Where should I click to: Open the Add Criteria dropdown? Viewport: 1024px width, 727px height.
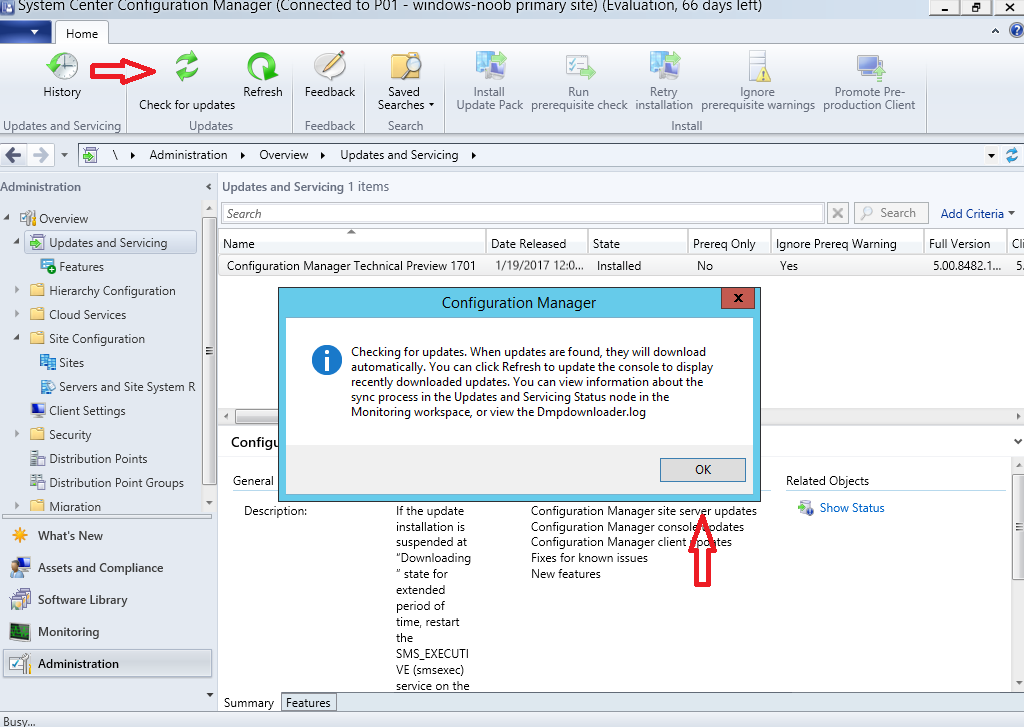coord(978,214)
